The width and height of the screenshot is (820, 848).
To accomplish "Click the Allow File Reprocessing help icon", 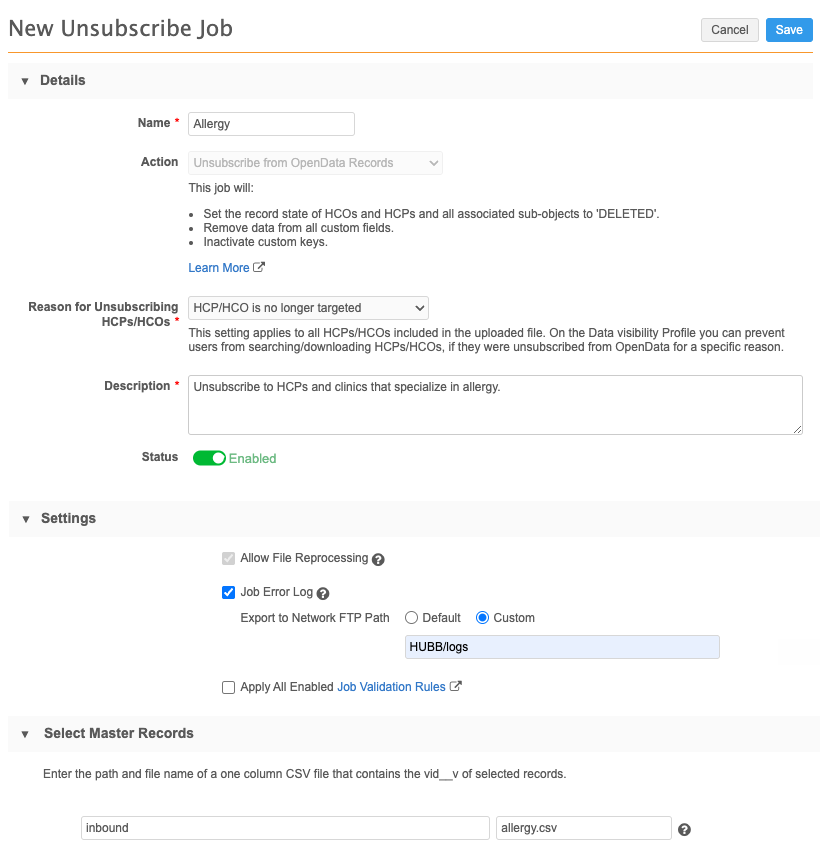I will (x=379, y=560).
